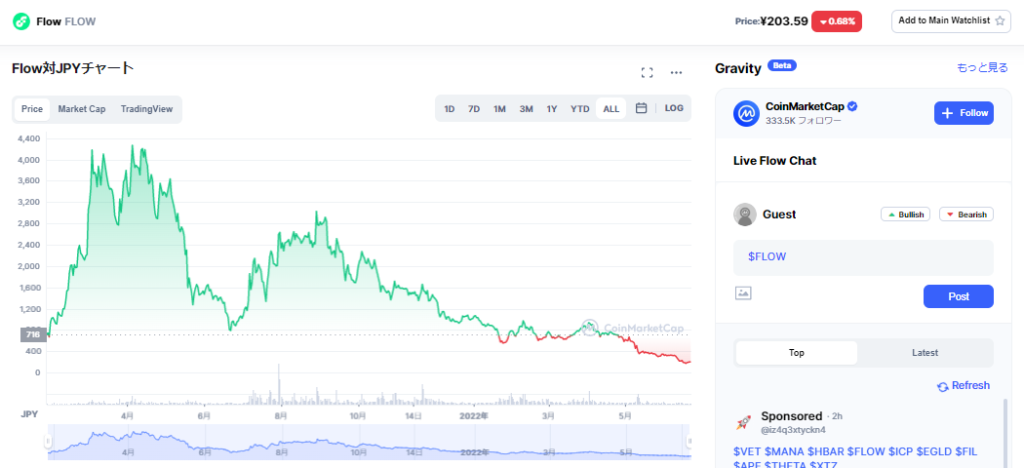
Task: Click the left handle of the range slider
Action: click(x=47, y=441)
